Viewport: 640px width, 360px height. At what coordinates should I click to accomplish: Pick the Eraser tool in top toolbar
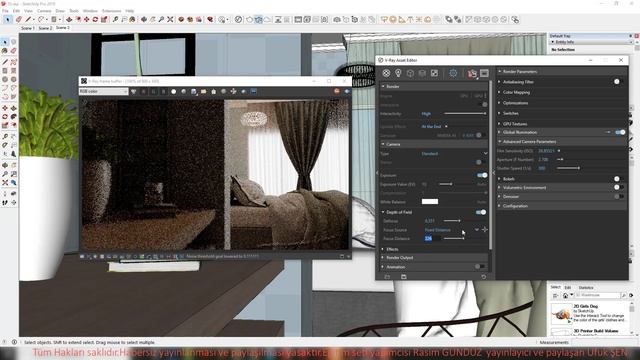19,19
